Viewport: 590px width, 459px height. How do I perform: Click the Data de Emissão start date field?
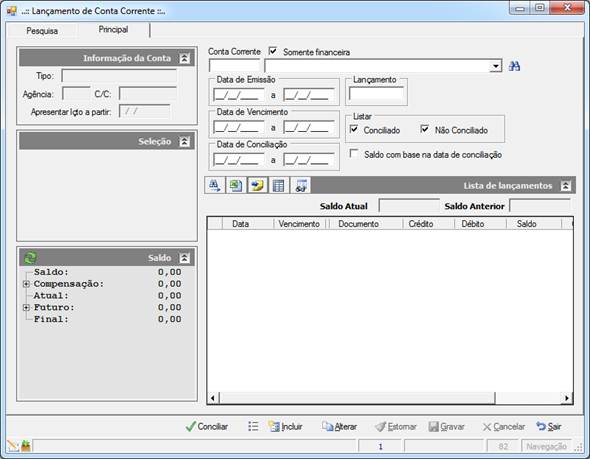tap(239, 95)
